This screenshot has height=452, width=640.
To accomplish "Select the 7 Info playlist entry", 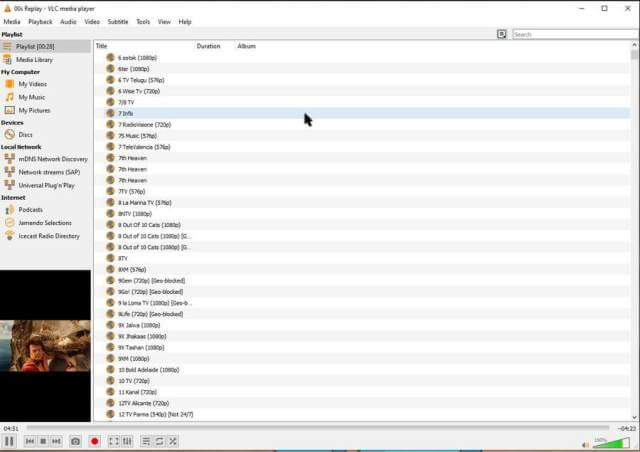I will point(362,113).
